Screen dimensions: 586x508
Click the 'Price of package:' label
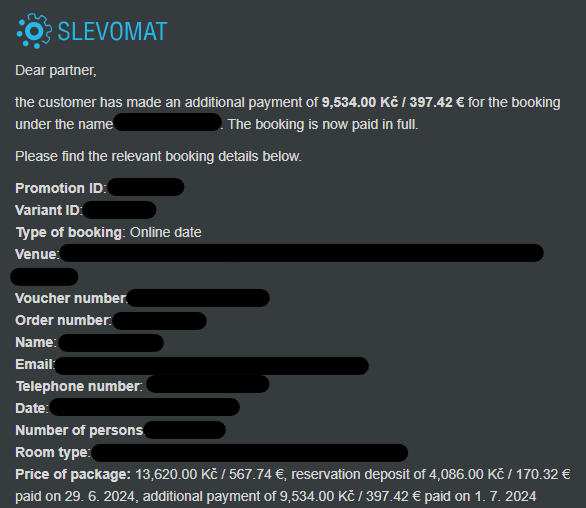[x=73, y=474]
